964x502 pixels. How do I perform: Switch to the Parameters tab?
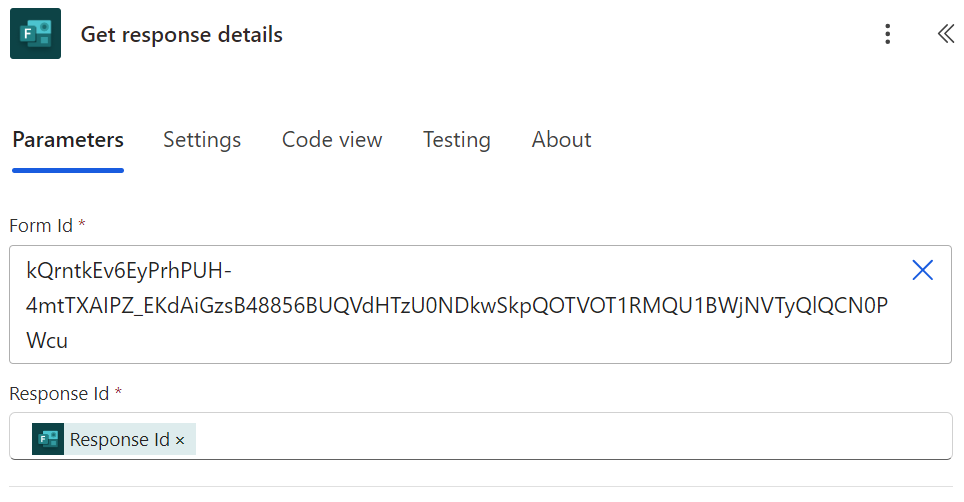pos(68,140)
